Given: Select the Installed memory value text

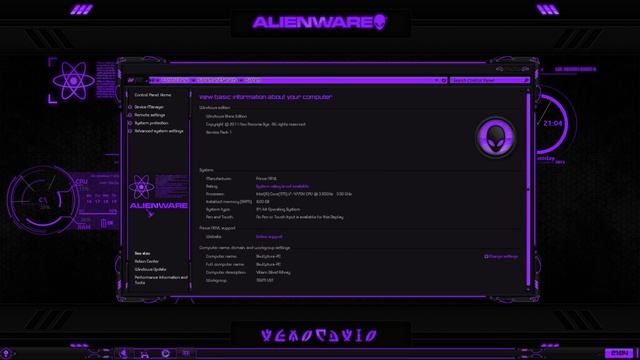Looking at the screenshot, I should point(262,202).
